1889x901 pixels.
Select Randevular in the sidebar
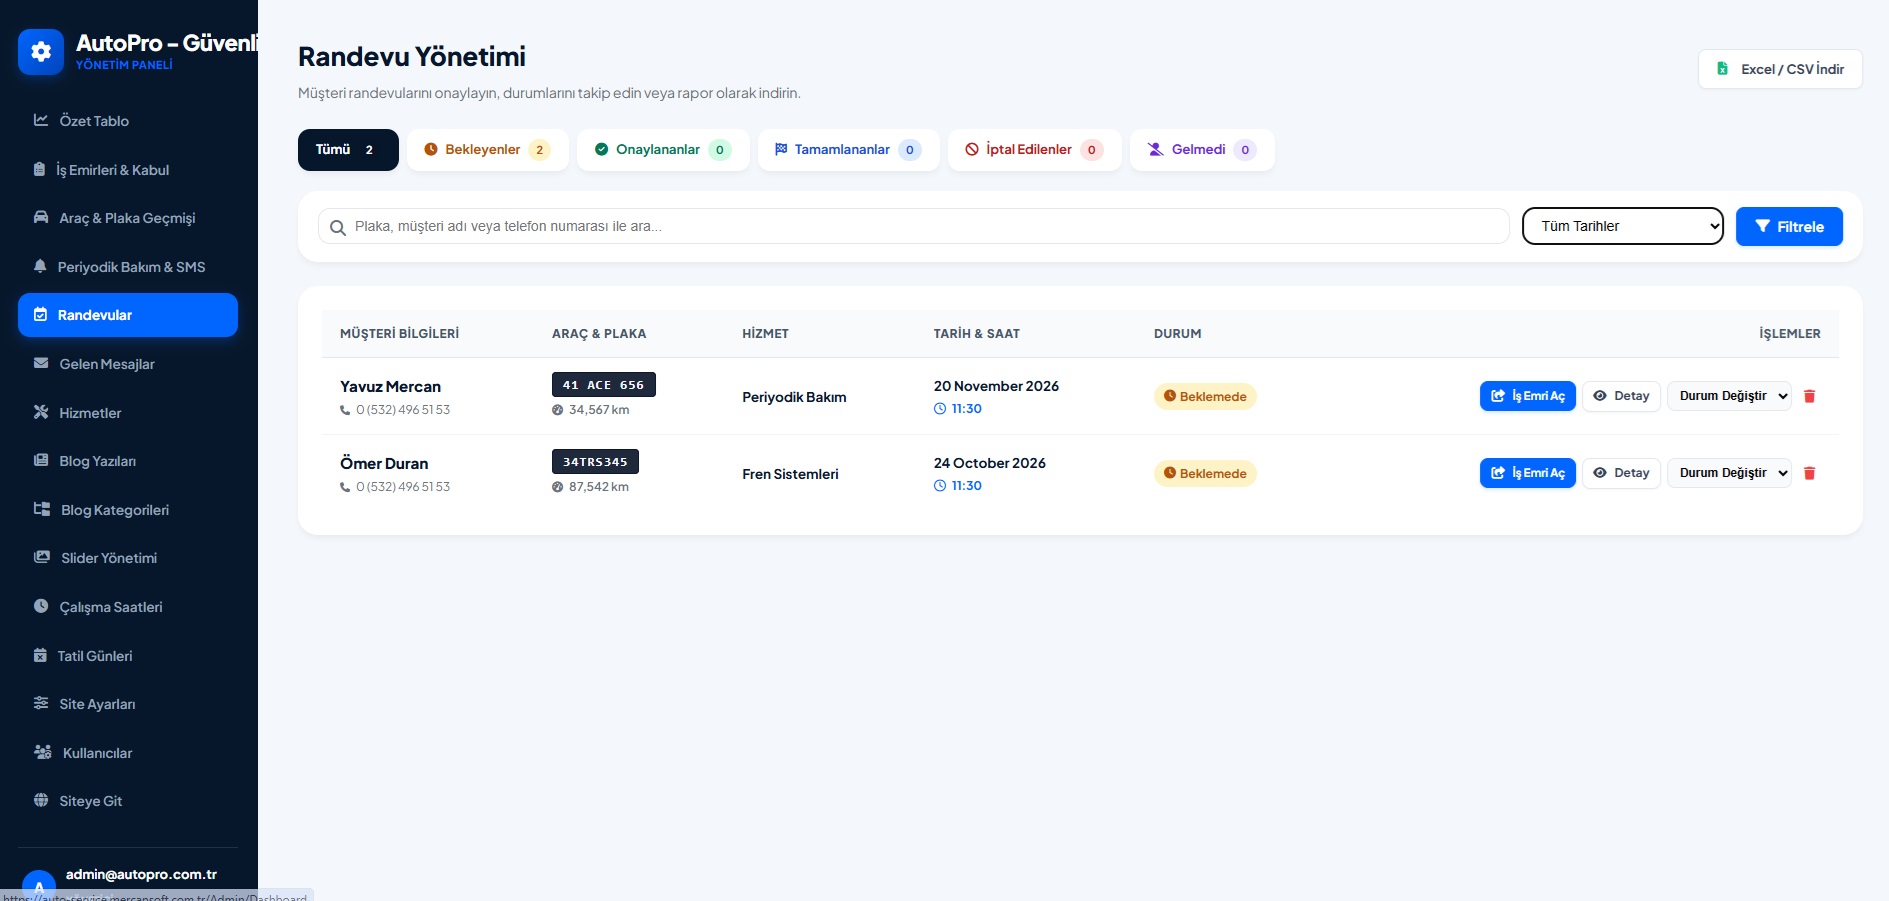(x=128, y=315)
